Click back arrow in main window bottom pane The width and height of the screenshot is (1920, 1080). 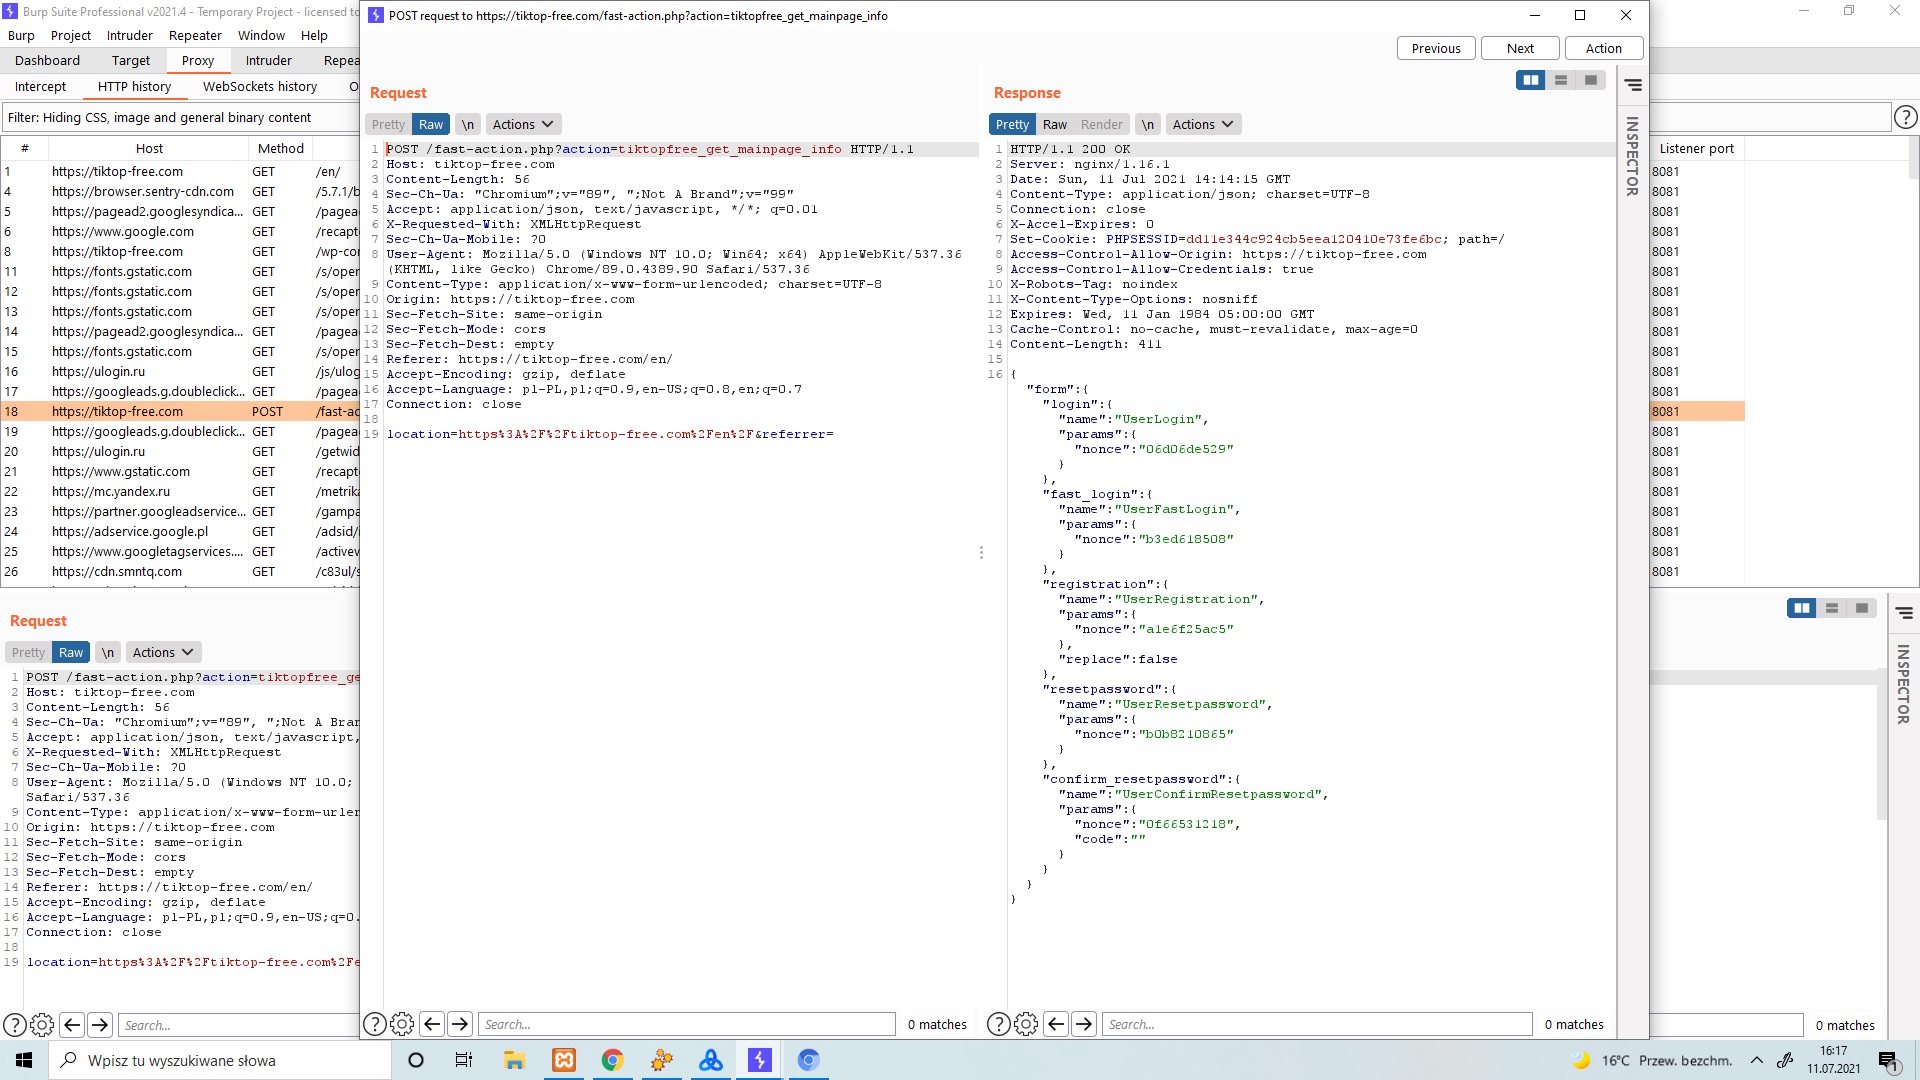coord(72,1025)
